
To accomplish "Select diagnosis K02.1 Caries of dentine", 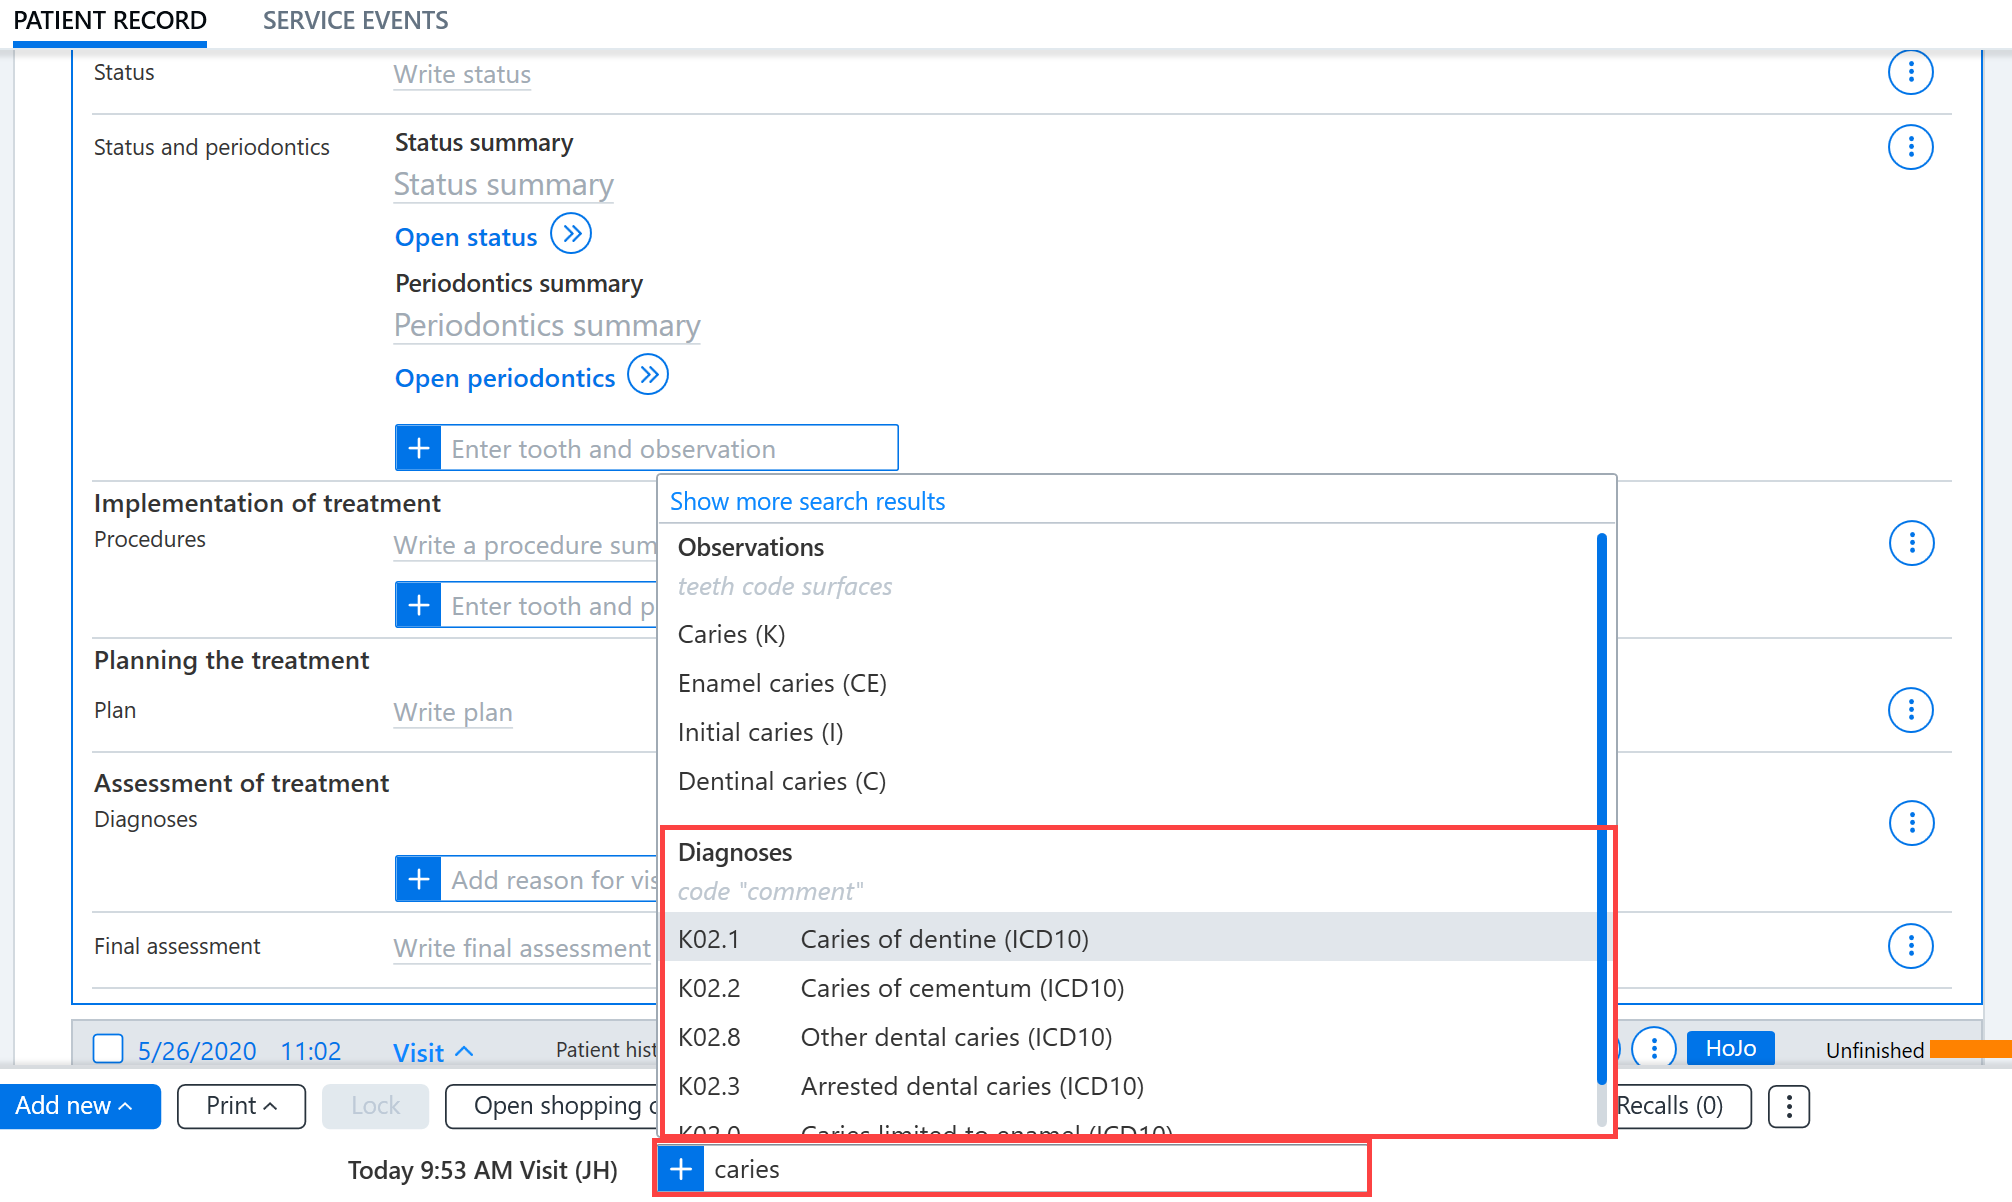I will (x=1128, y=938).
